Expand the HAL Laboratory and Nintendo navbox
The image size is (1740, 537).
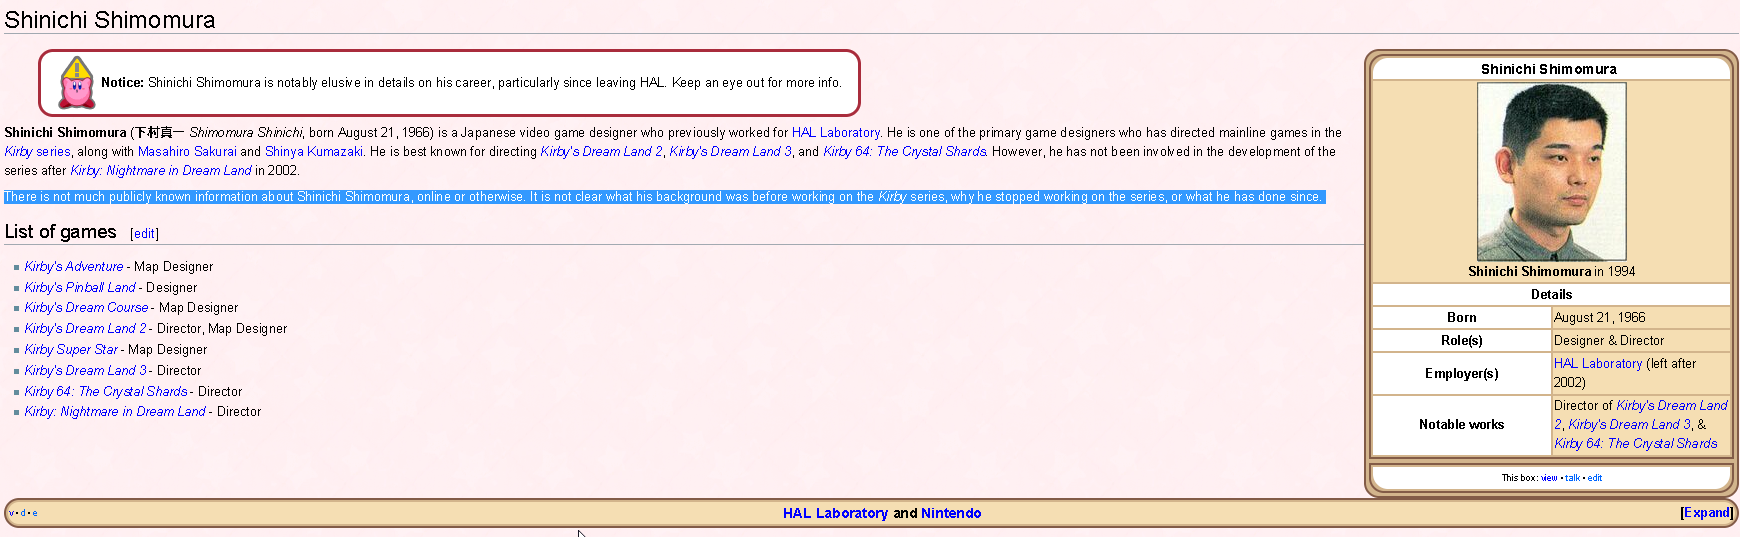click(x=1706, y=513)
